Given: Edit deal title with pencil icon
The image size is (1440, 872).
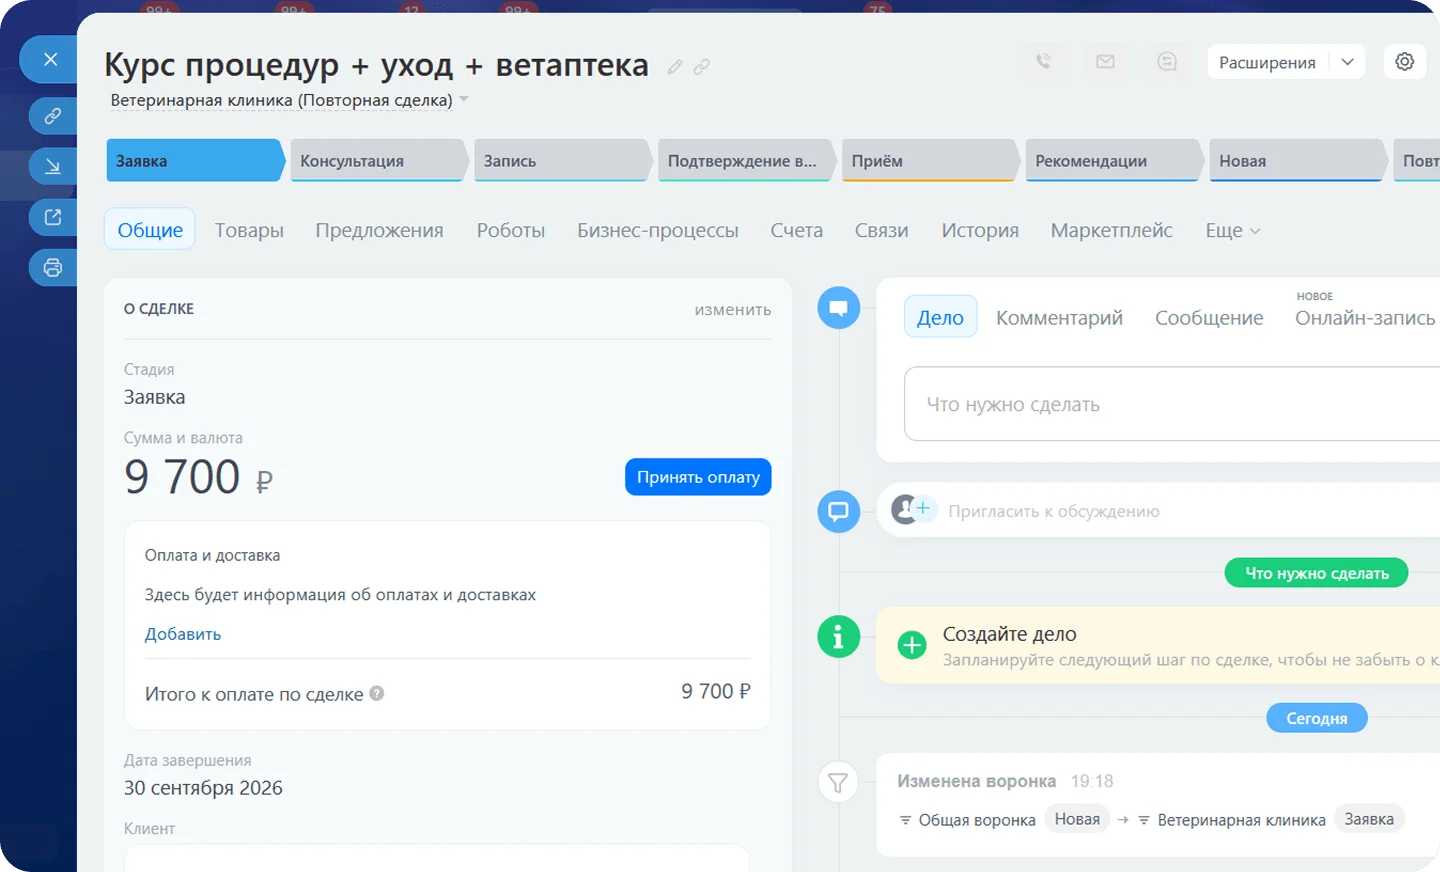Looking at the screenshot, I should coord(675,67).
